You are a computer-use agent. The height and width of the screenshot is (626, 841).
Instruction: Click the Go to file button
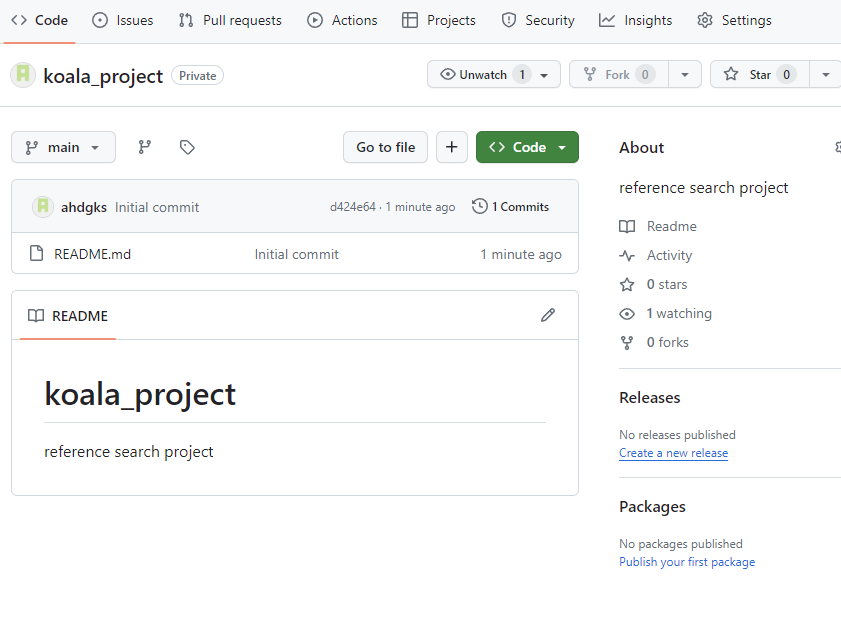[386, 147]
